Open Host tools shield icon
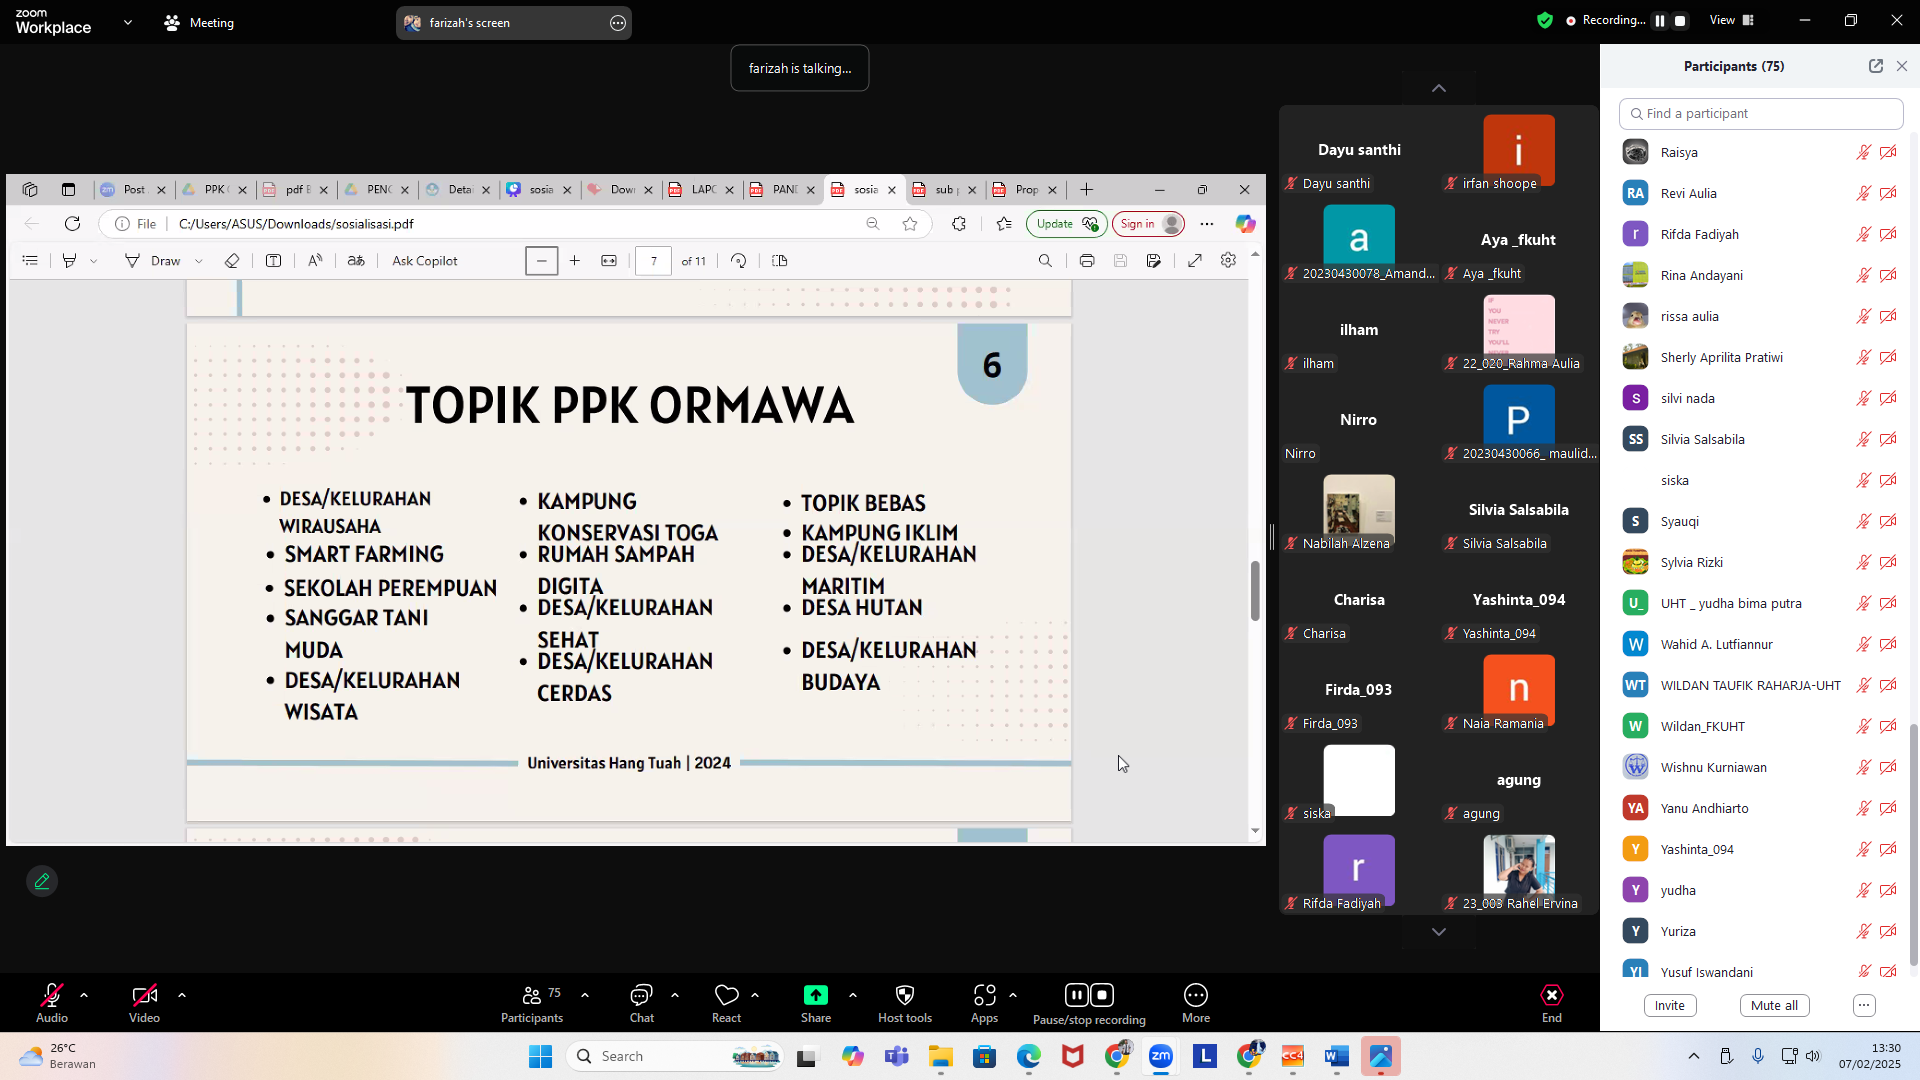Image resolution: width=1920 pixels, height=1080 pixels. coord(904,995)
